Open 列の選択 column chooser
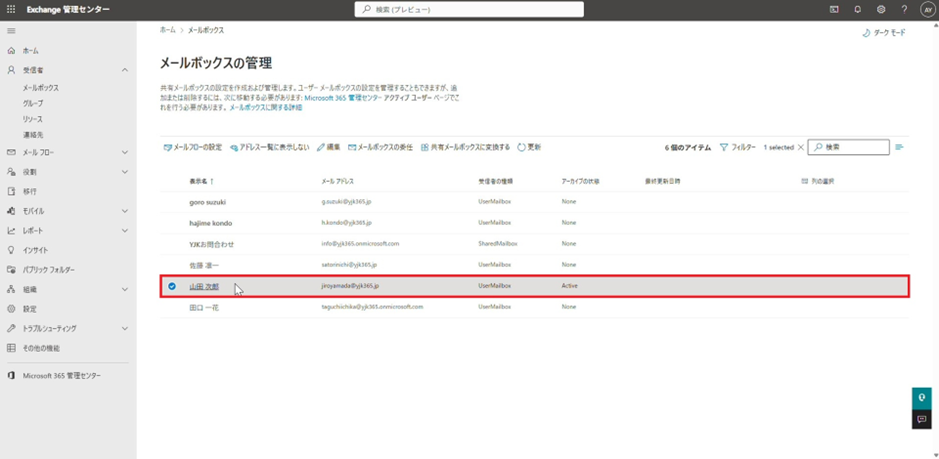This screenshot has height=459, width=939. (818, 180)
